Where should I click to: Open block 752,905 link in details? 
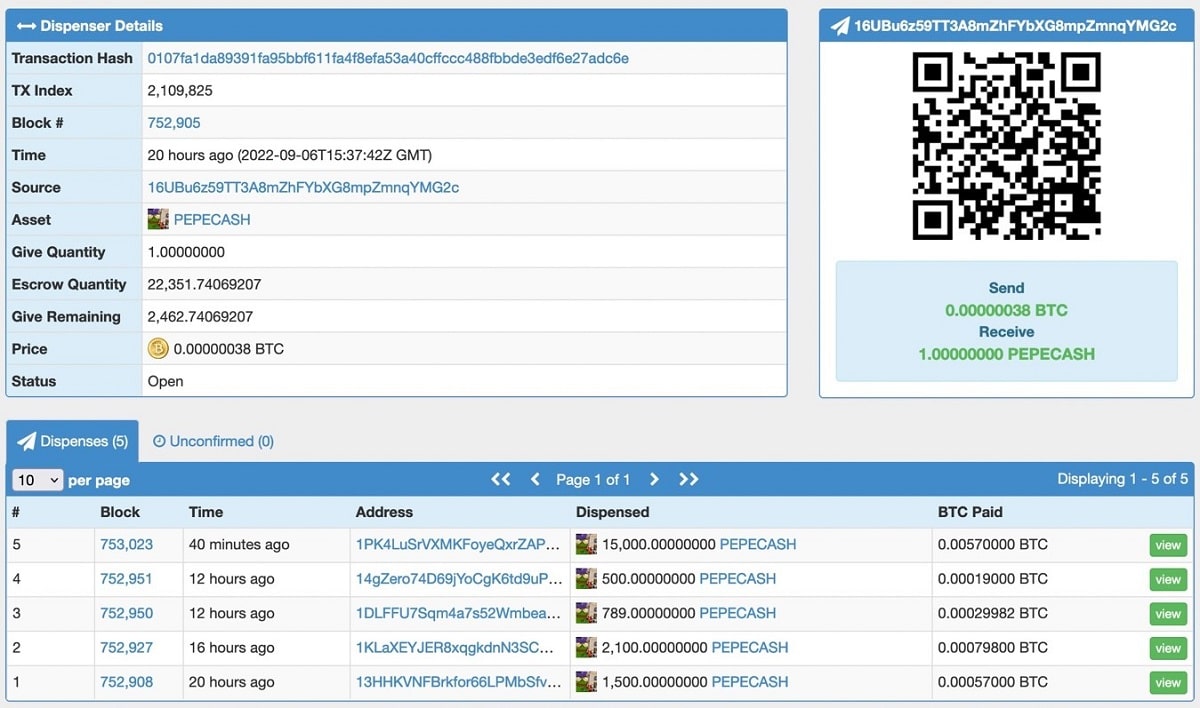click(174, 123)
